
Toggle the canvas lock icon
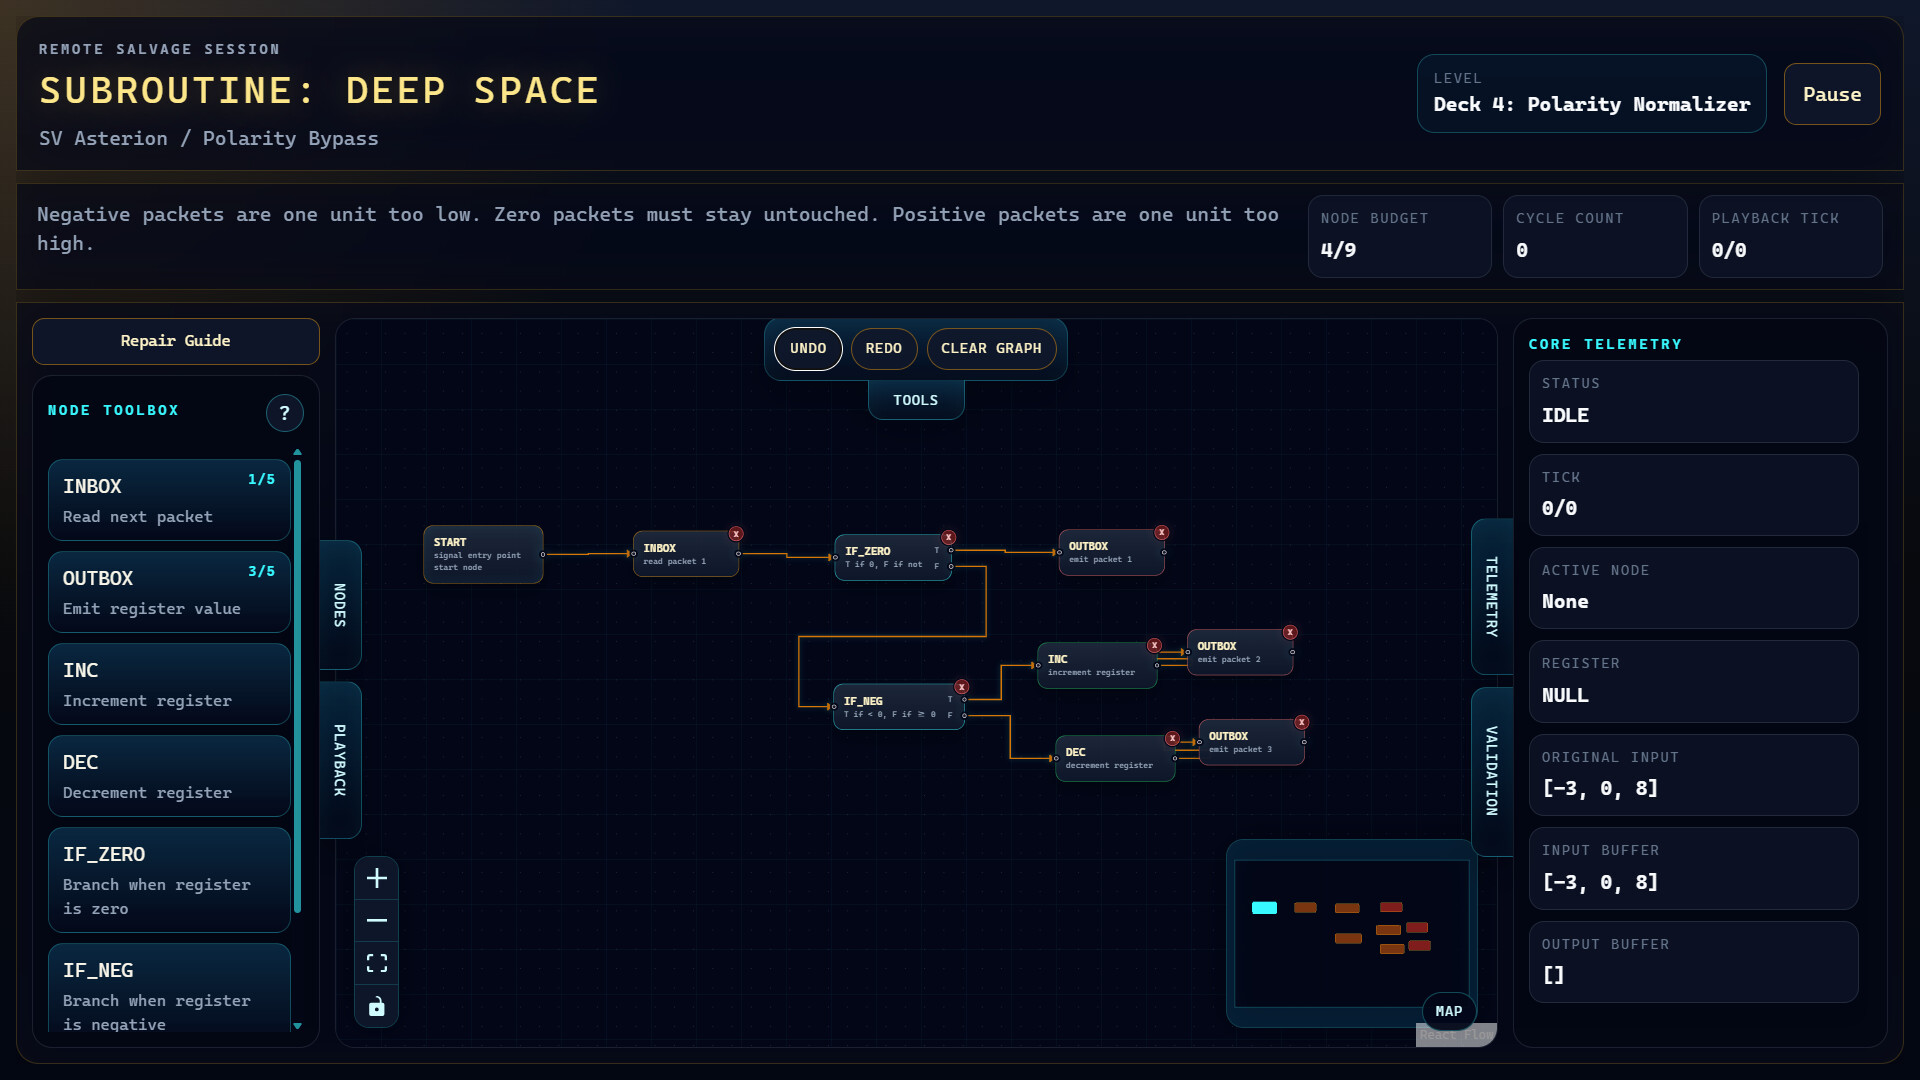point(377,1006)
